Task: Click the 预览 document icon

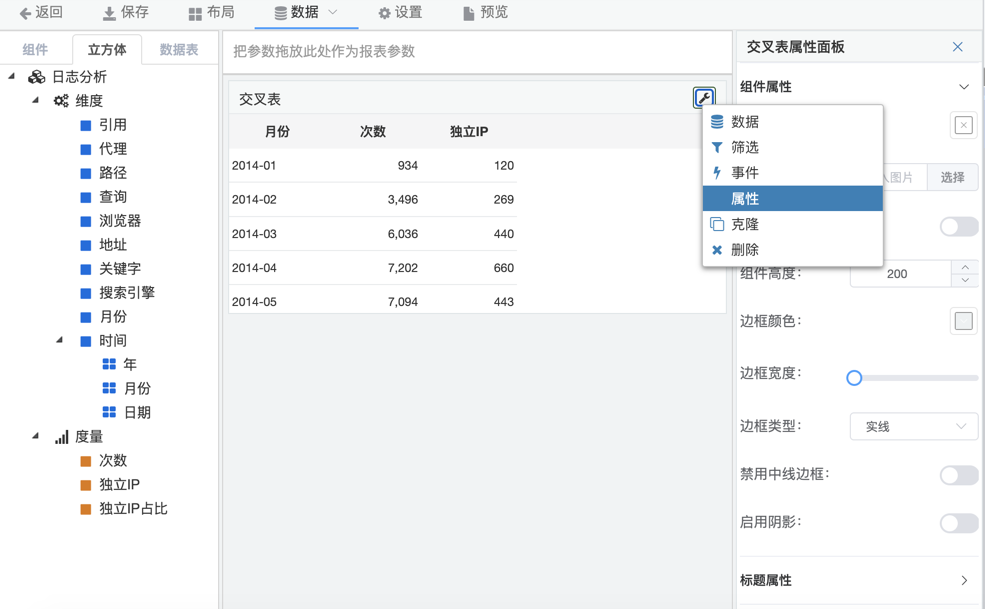Action: [x=469, y=13]
